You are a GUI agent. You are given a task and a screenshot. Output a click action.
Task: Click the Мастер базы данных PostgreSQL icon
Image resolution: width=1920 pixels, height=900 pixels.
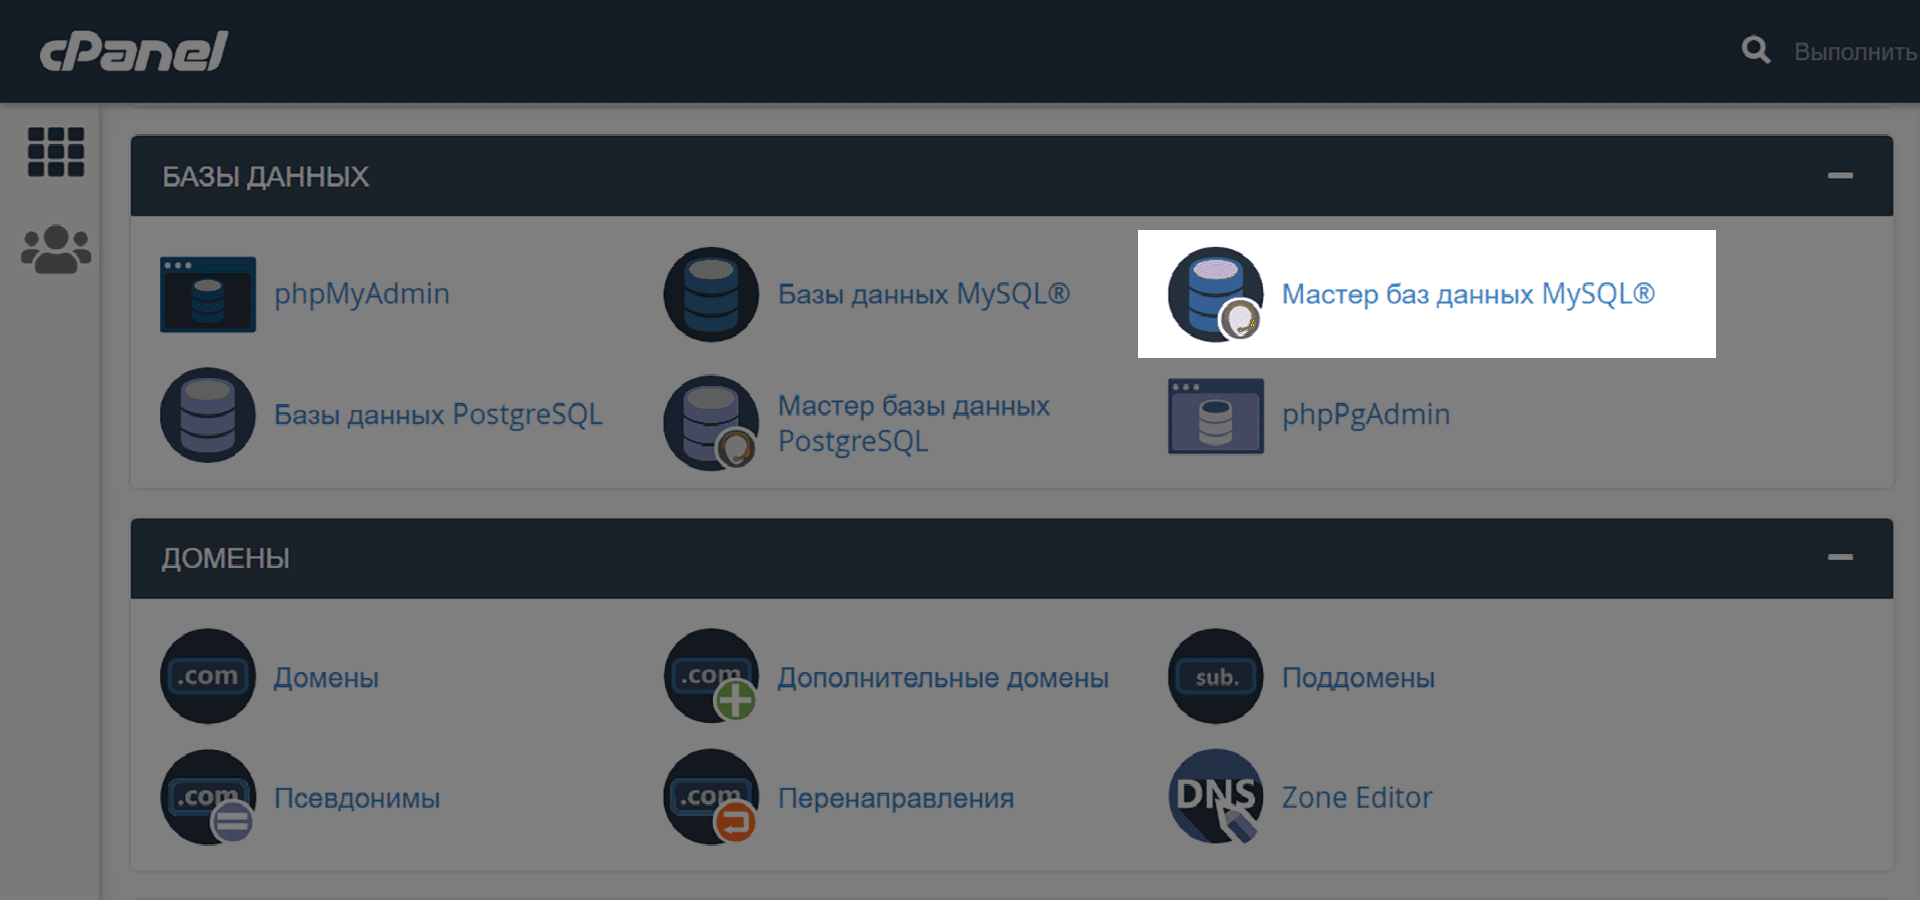712,422
